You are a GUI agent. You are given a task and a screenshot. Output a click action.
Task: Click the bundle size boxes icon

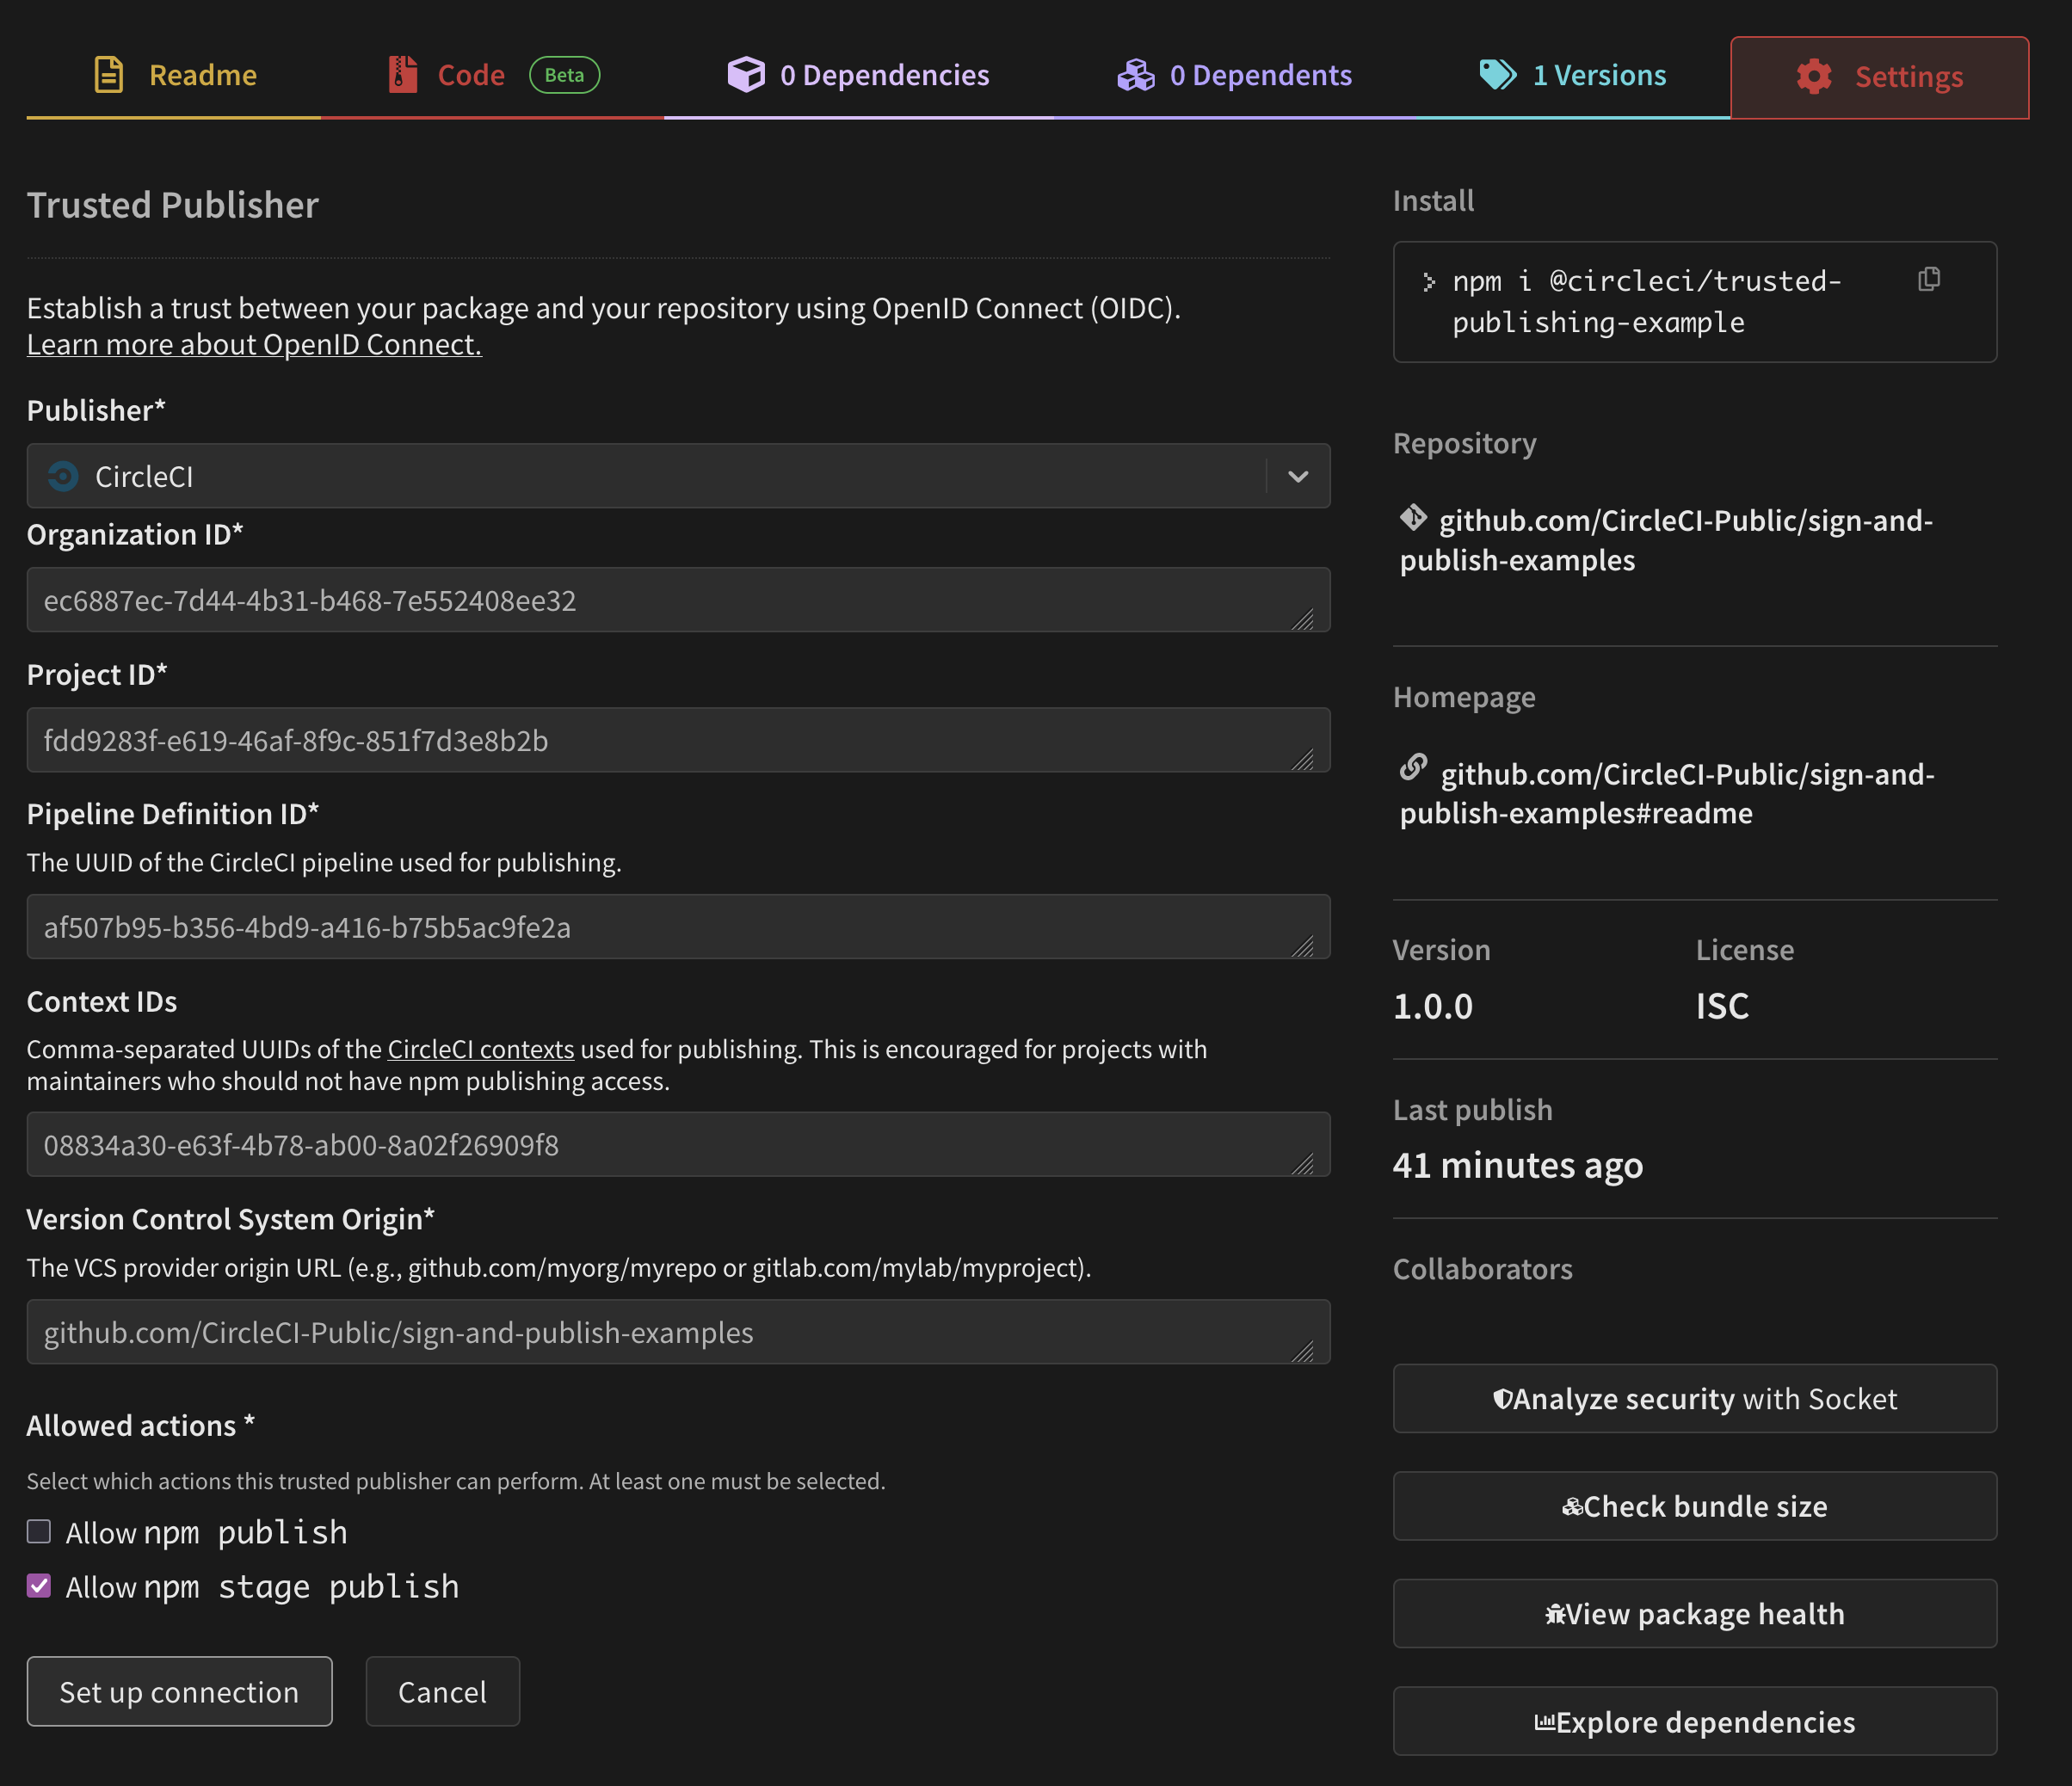pos(1572,1507)
